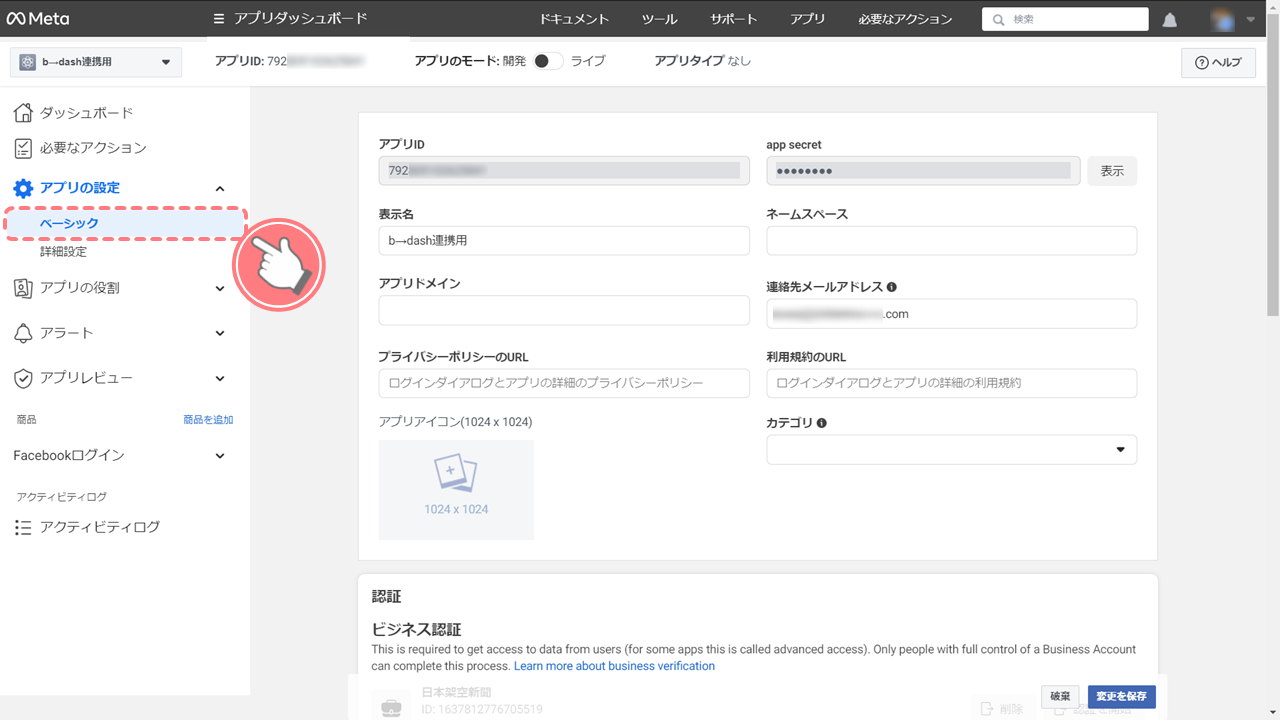Open Learn more about business verification link
This screenshot has height=720, width=1280.
click(x=614, y=666)
